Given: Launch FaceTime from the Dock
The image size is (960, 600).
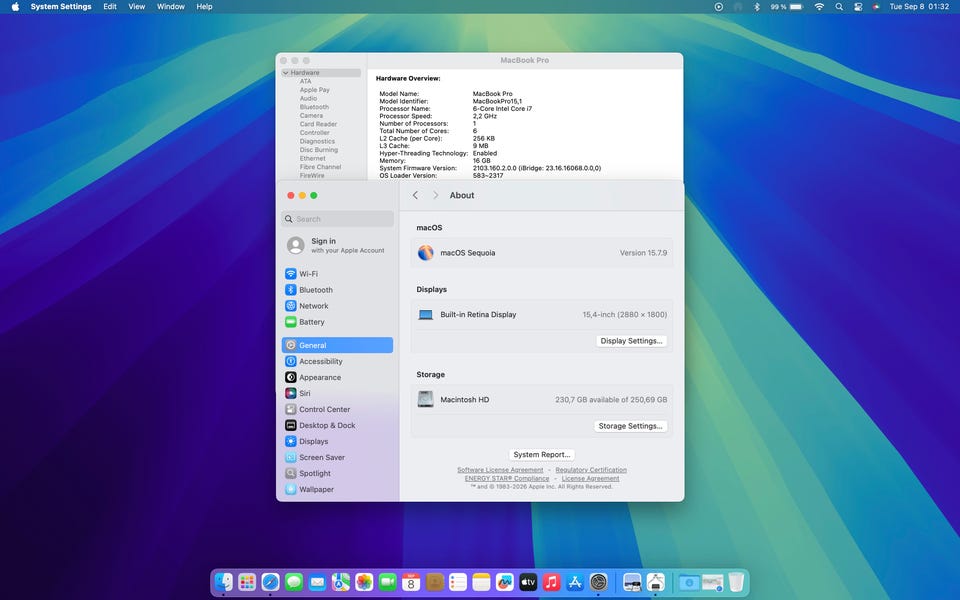Looking at the screenshot, I should 388,582.
